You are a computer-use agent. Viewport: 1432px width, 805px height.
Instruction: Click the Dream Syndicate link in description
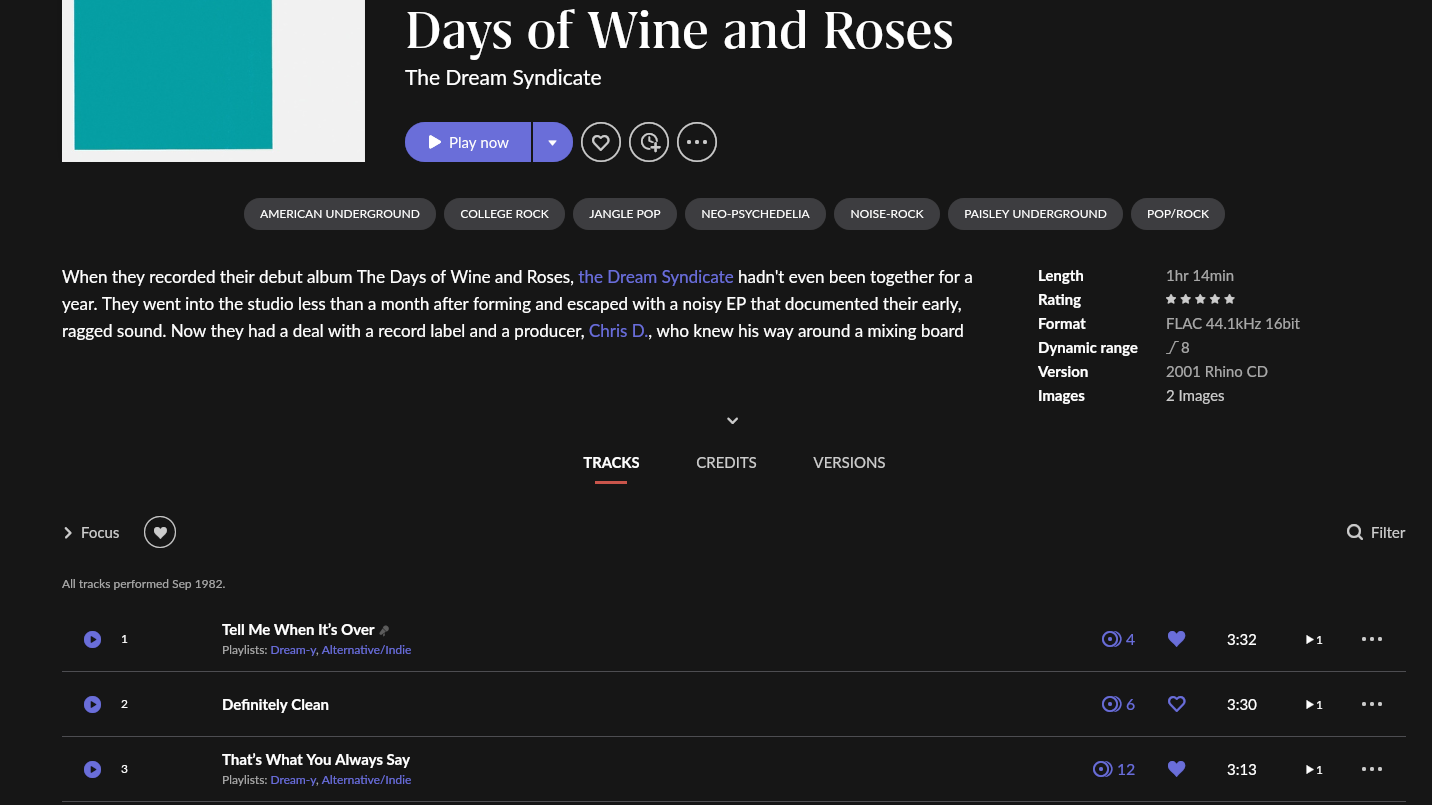(x=655, y=276)
